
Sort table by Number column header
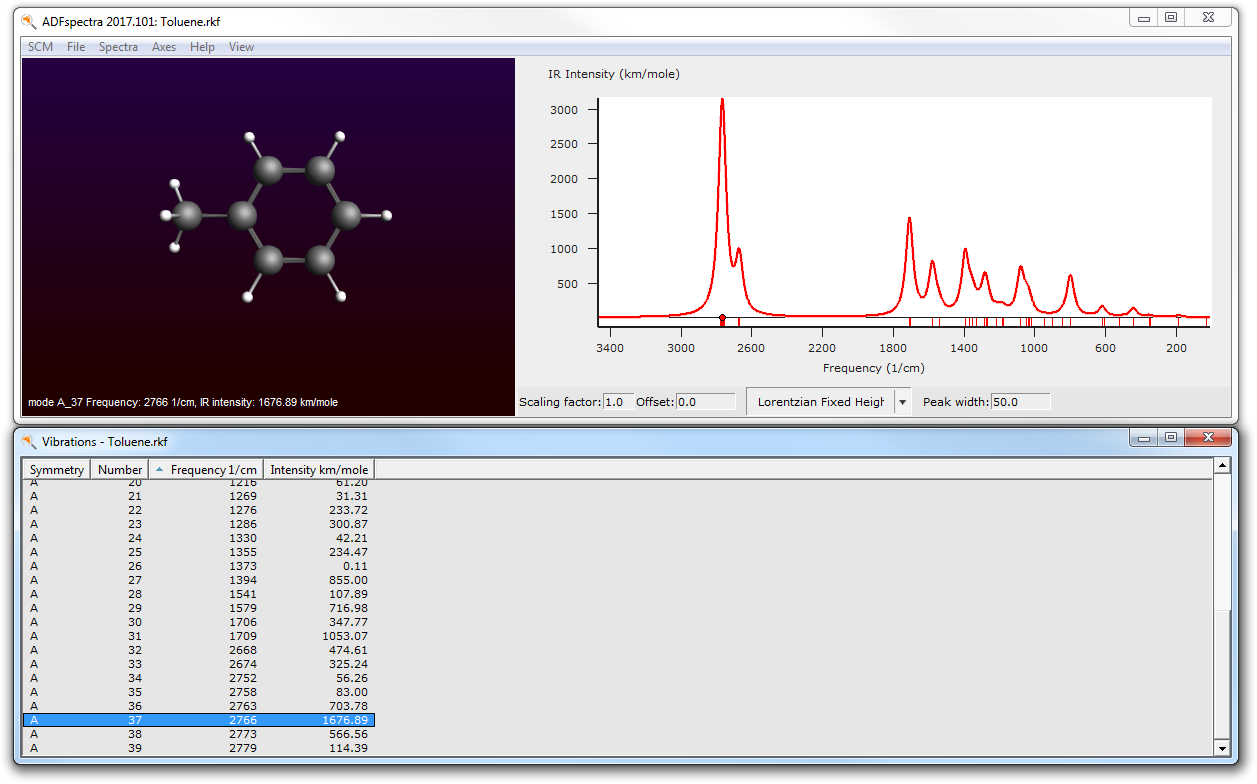120,469
